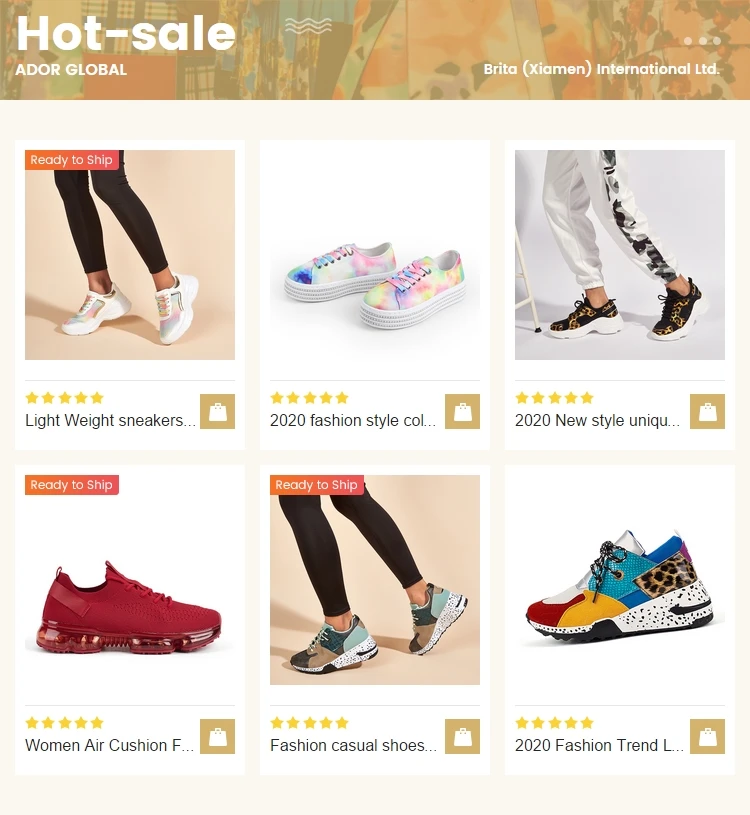
Task: View the multicolor leopard chunky sneaker image
Action: (x=620, y=580)
